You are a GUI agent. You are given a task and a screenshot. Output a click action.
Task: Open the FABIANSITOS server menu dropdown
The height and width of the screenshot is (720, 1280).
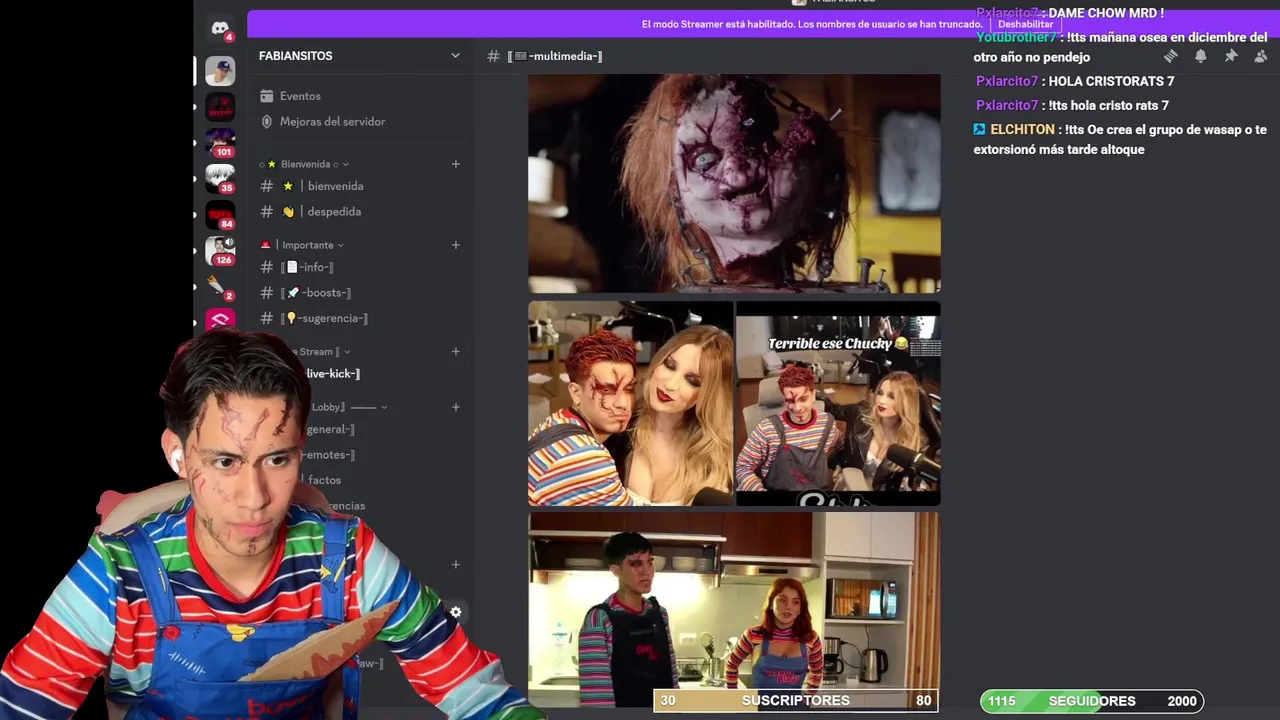pyautogui.click(x=455, y=56)
